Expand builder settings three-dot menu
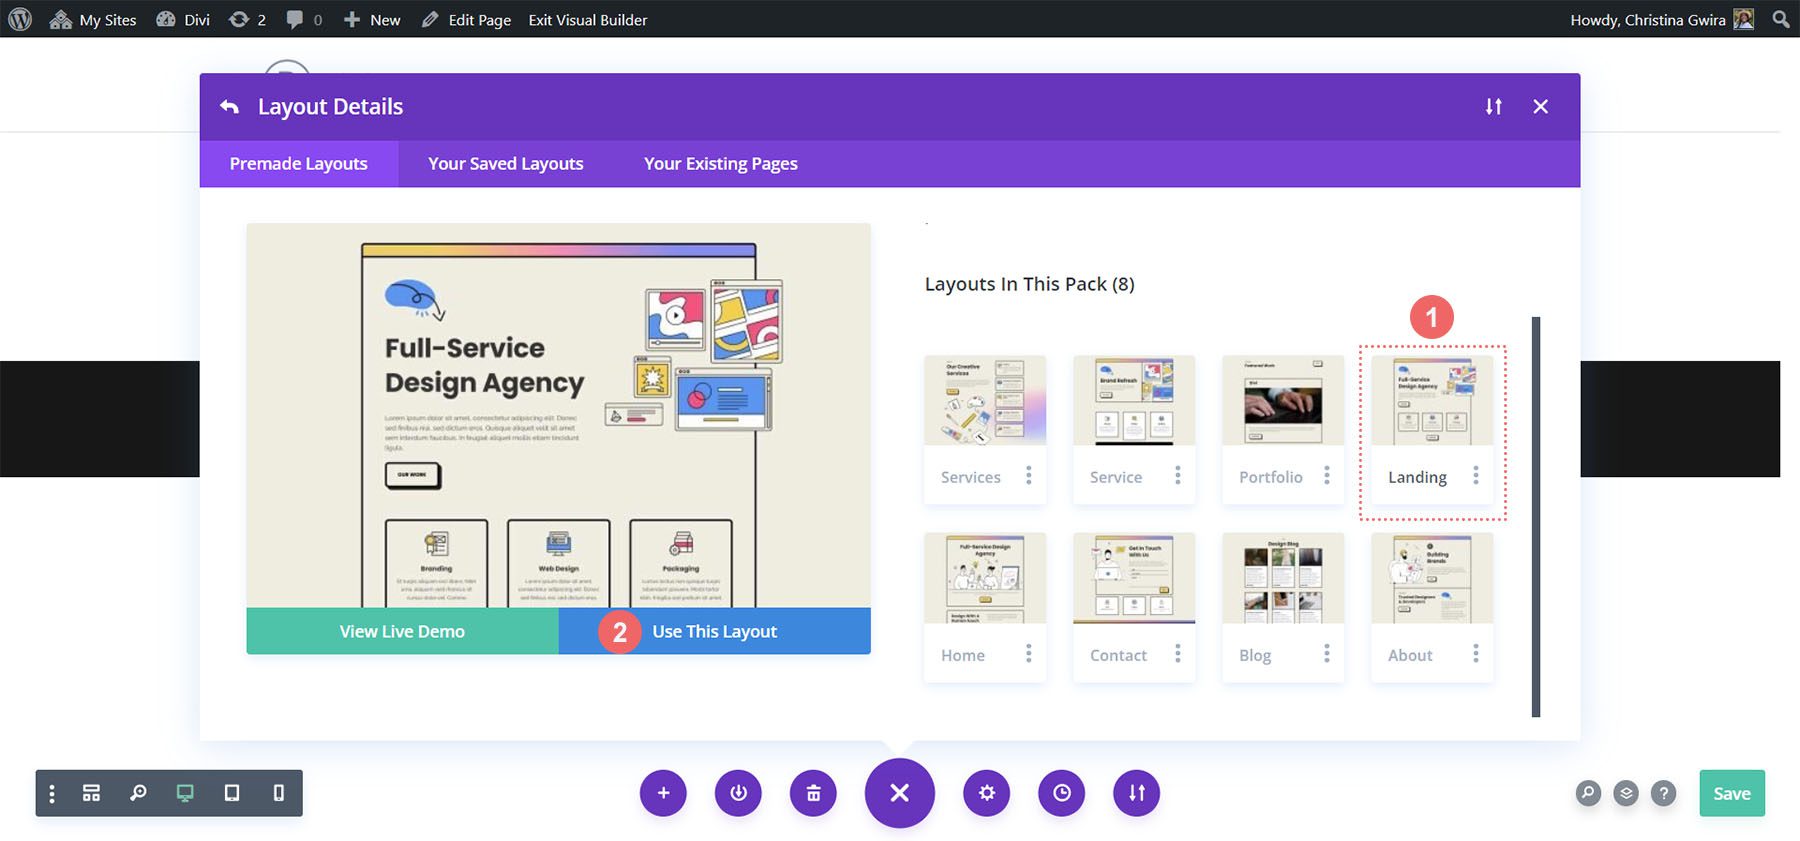Viewport: 1800px width, 841px height. click(x=52, y=793)
